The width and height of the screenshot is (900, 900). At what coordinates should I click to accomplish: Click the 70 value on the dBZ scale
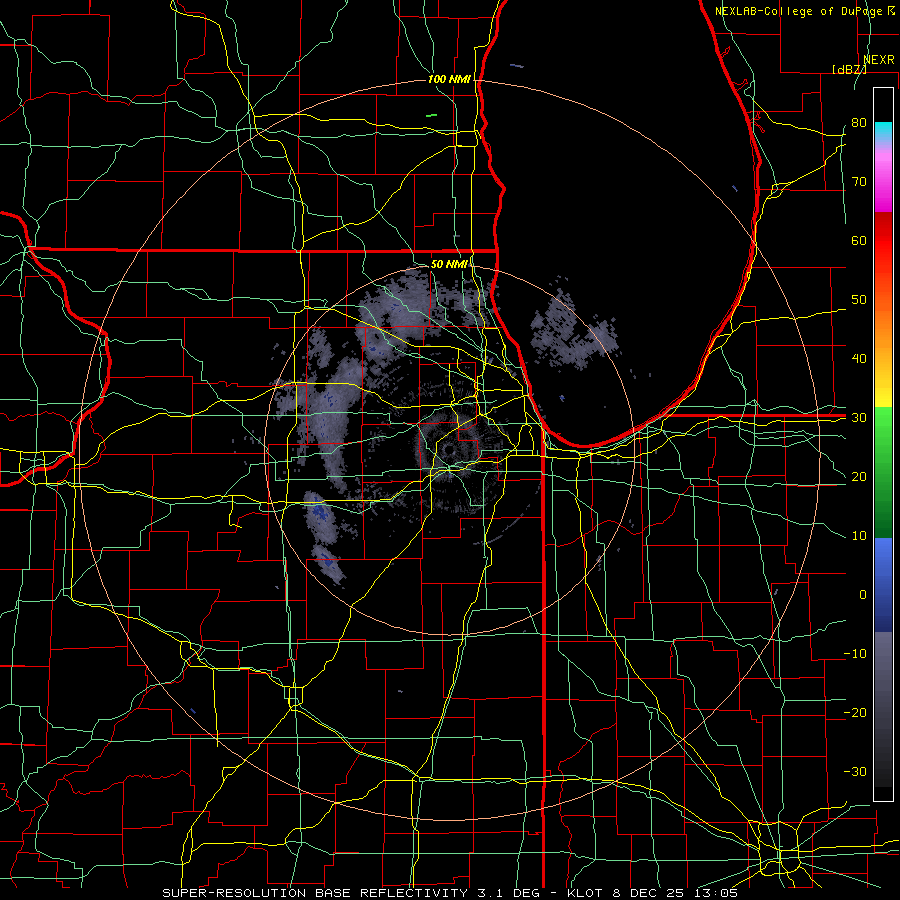point(859,182)
